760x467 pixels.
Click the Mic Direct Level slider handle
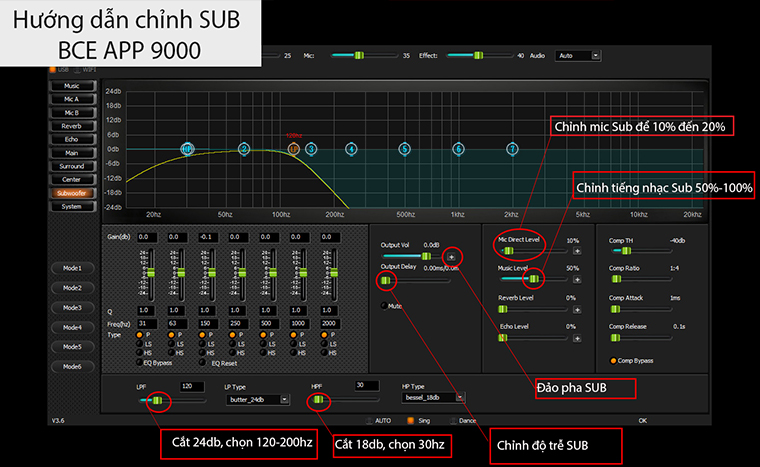[507, 251]
